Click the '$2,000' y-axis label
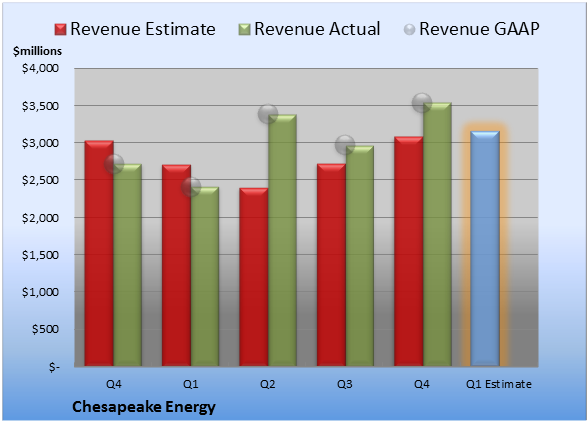Viewport: 588px width, 422px height. tap(40, 218)
